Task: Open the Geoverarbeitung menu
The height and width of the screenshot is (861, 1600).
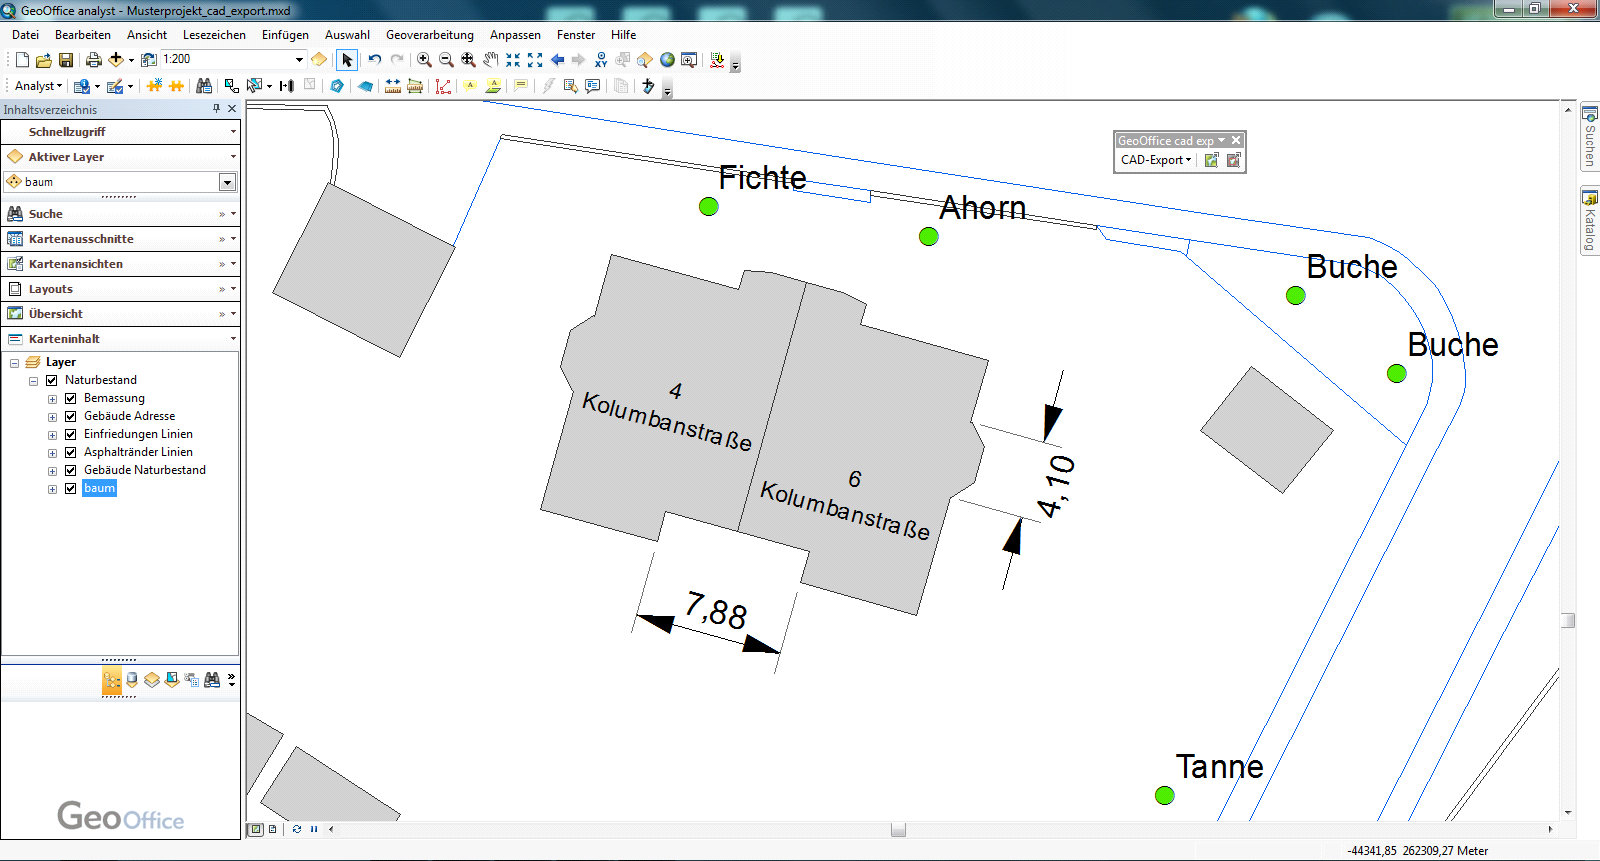Action: point(429,35)
